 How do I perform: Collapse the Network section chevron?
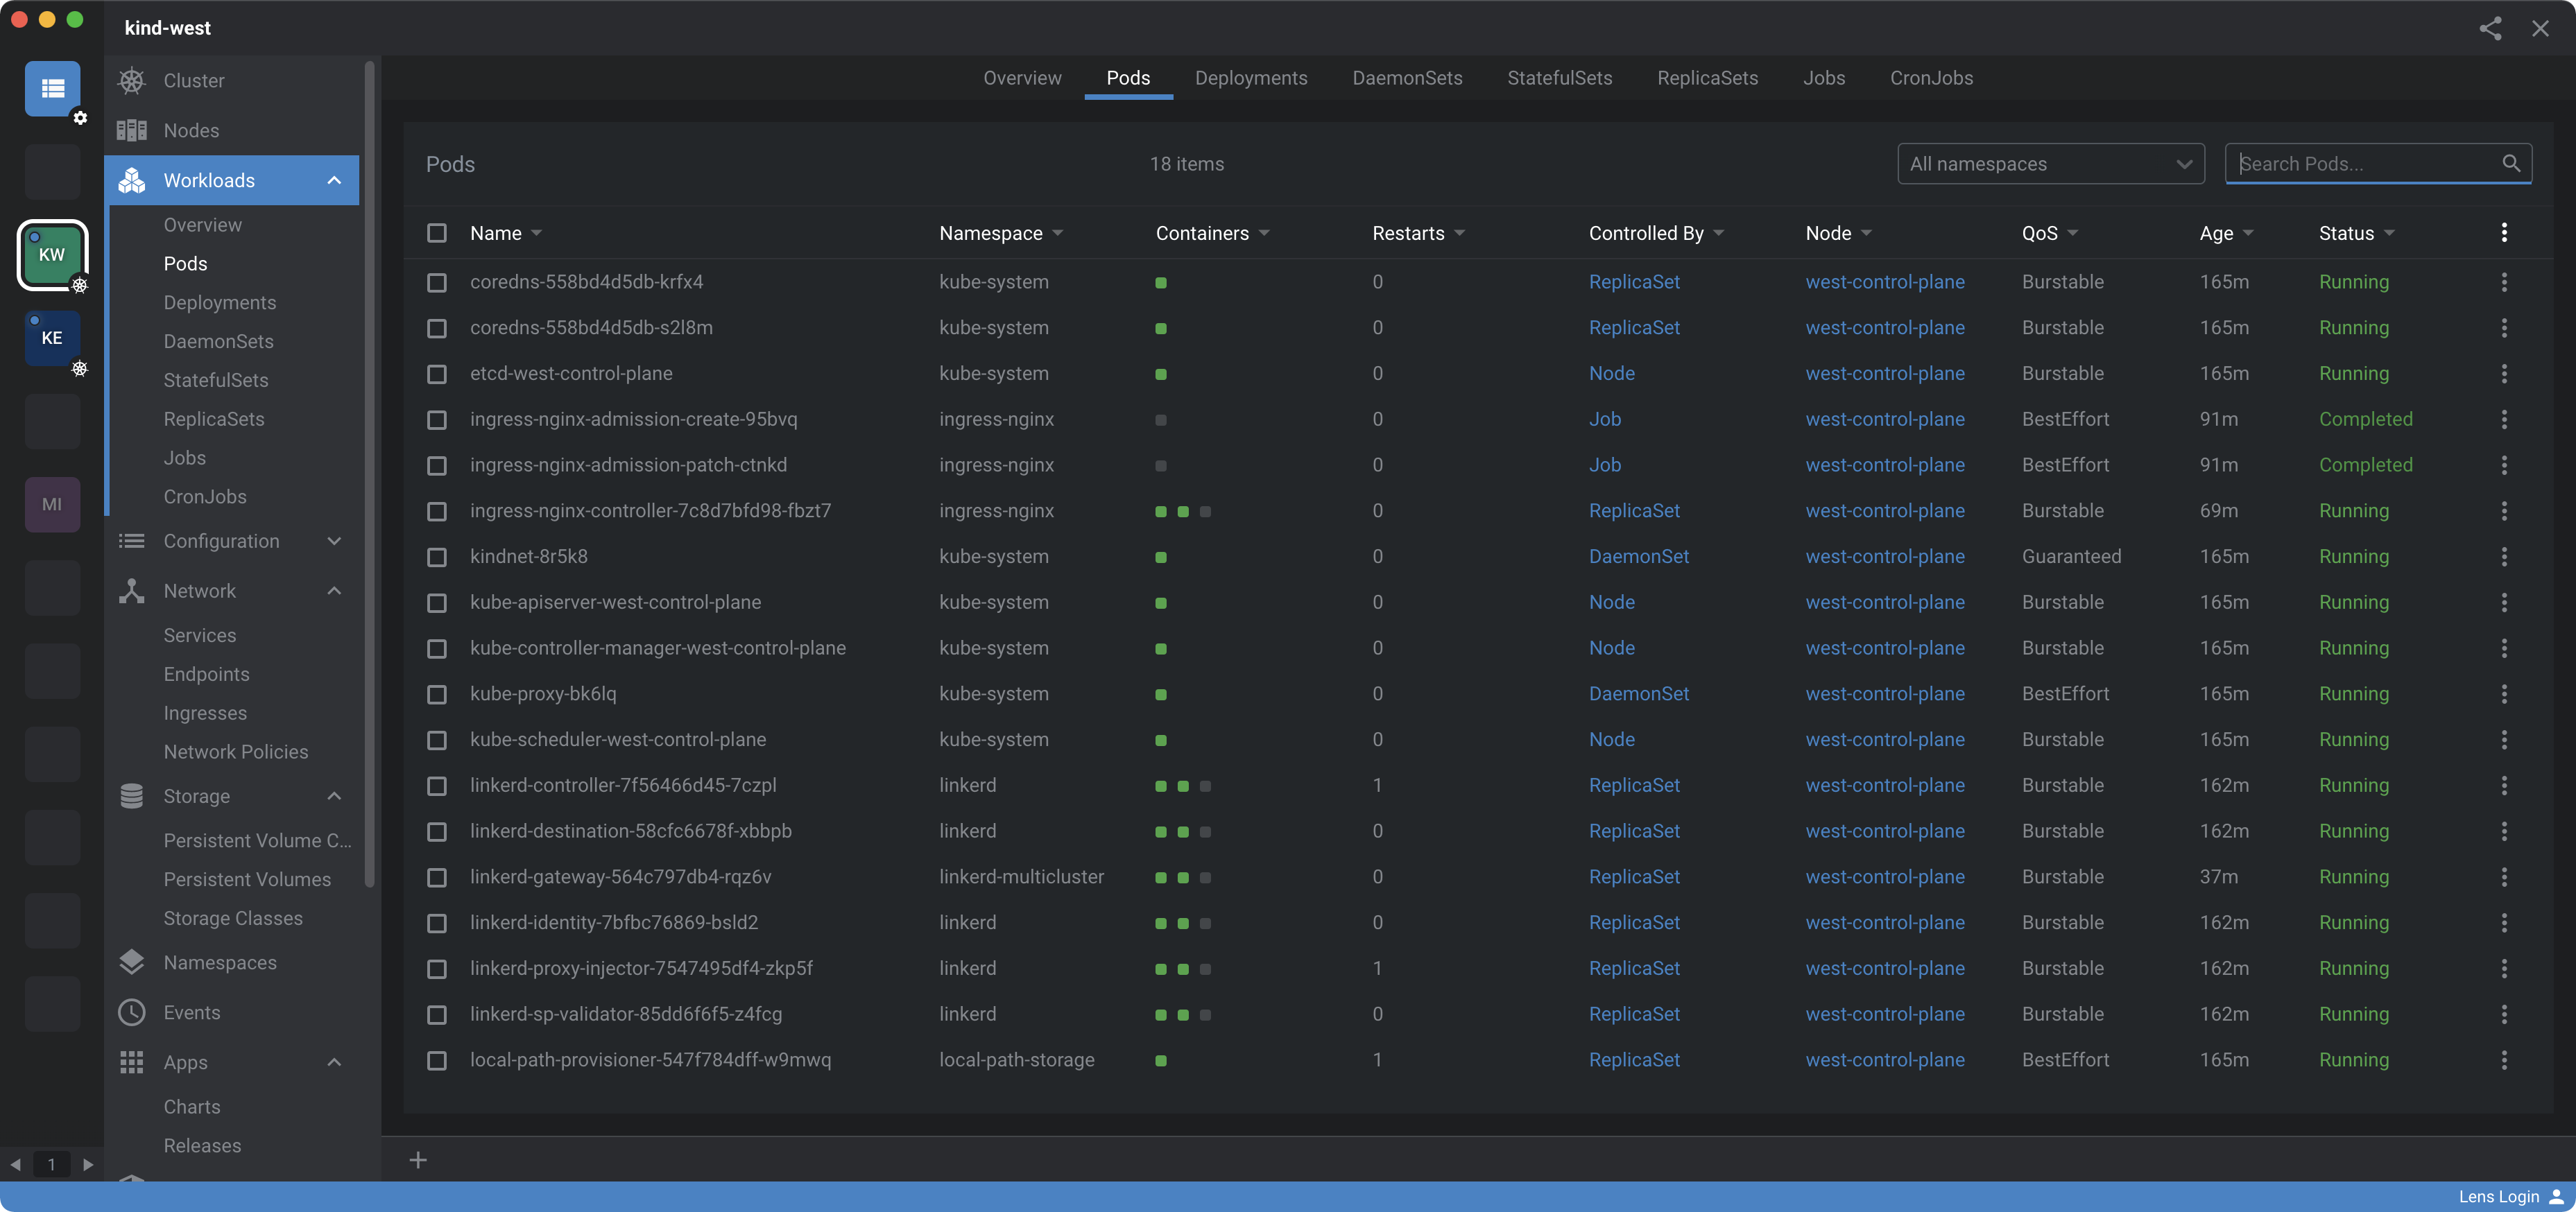pyautogui.click(x=334, y=591)
